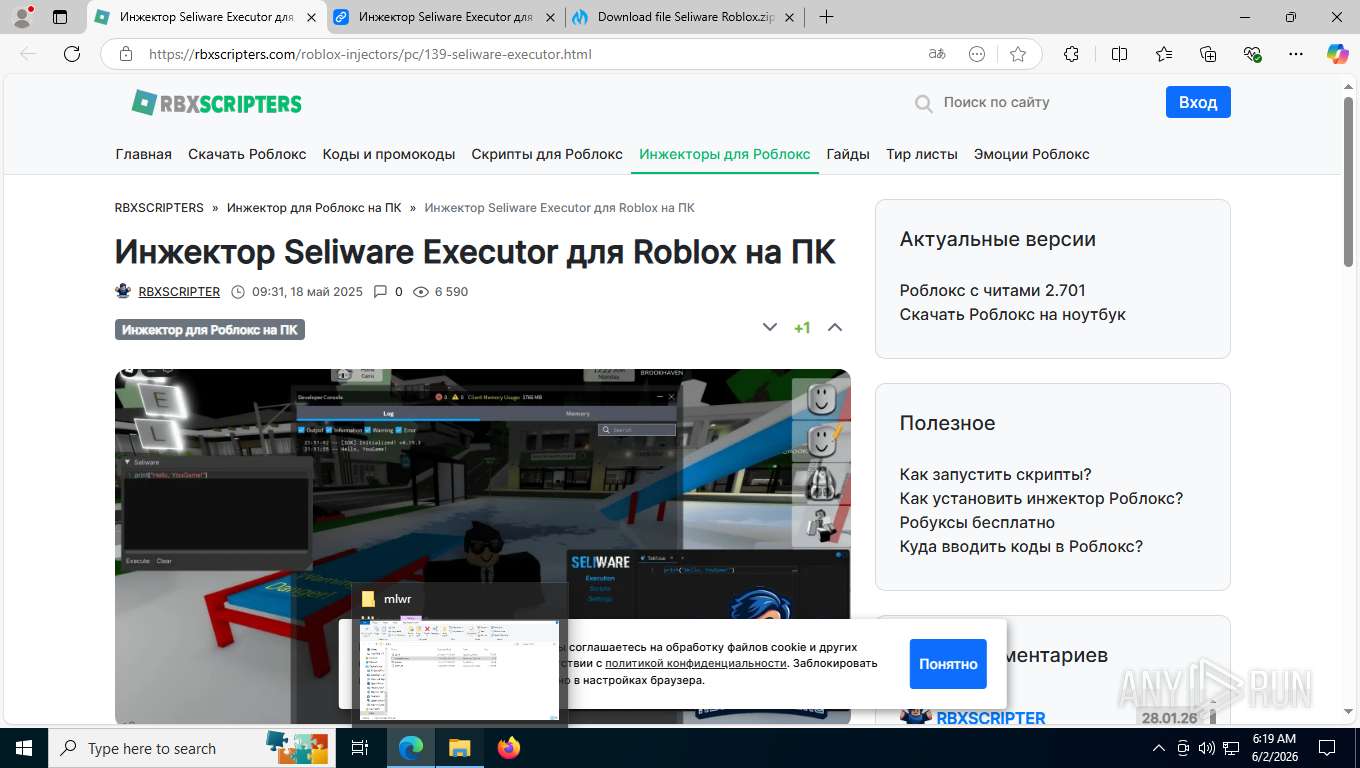This screenshot has width=1360, height=768.
Task: Click the Windows taskbar search box
Action: (x=193, y=748)
